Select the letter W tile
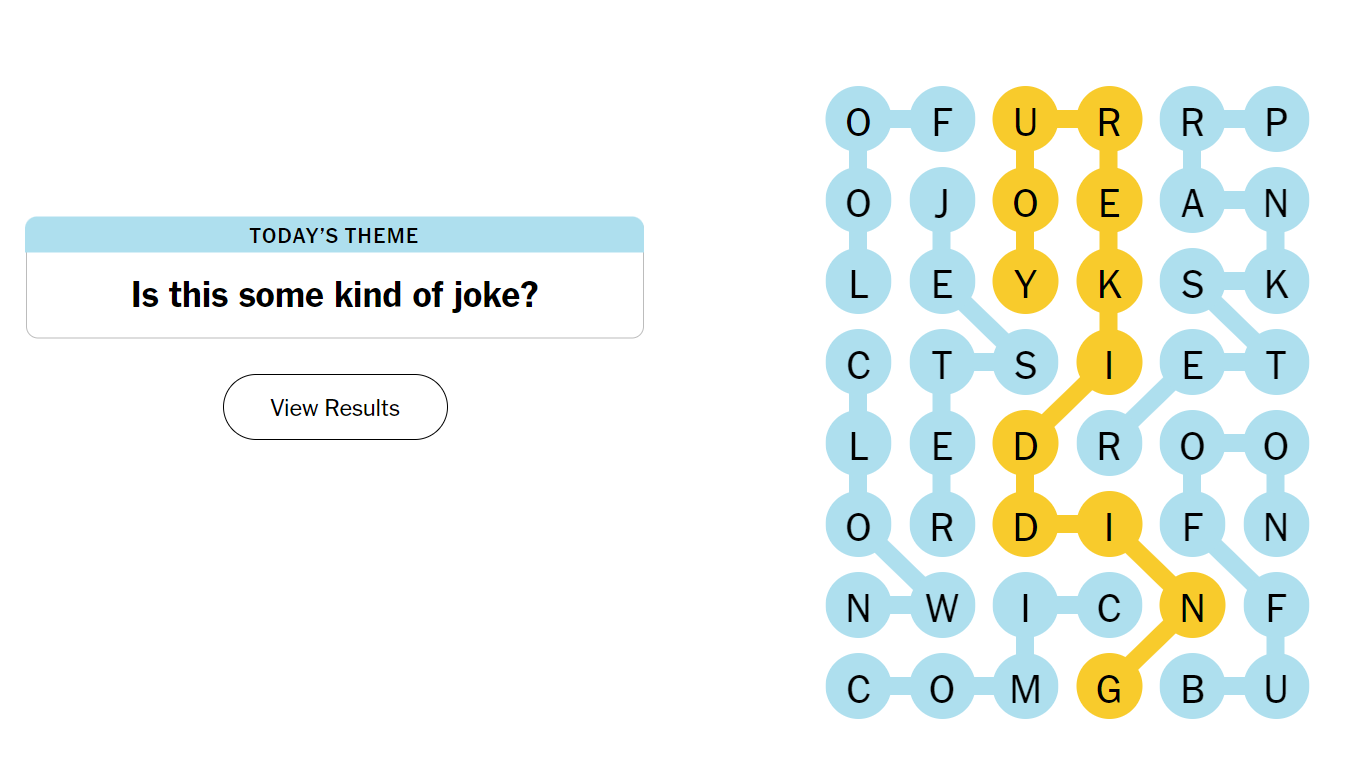Image resolution: width=1364 pixels, height=767 pixels. 941,607
